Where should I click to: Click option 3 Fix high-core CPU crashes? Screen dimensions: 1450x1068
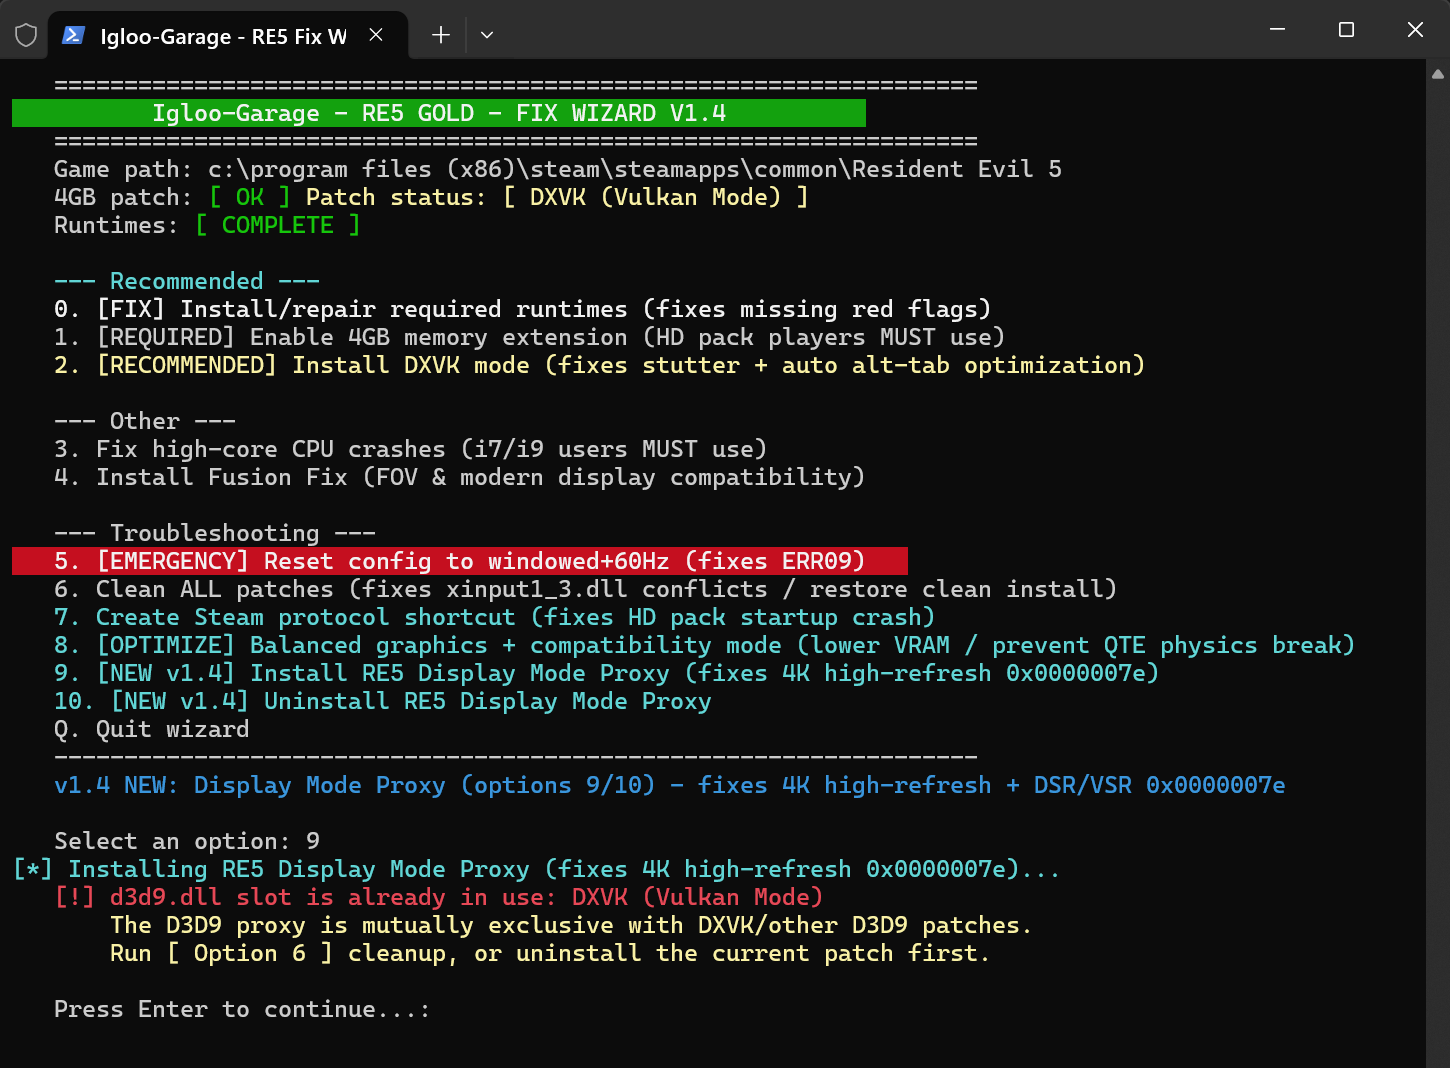click(410, 449)
